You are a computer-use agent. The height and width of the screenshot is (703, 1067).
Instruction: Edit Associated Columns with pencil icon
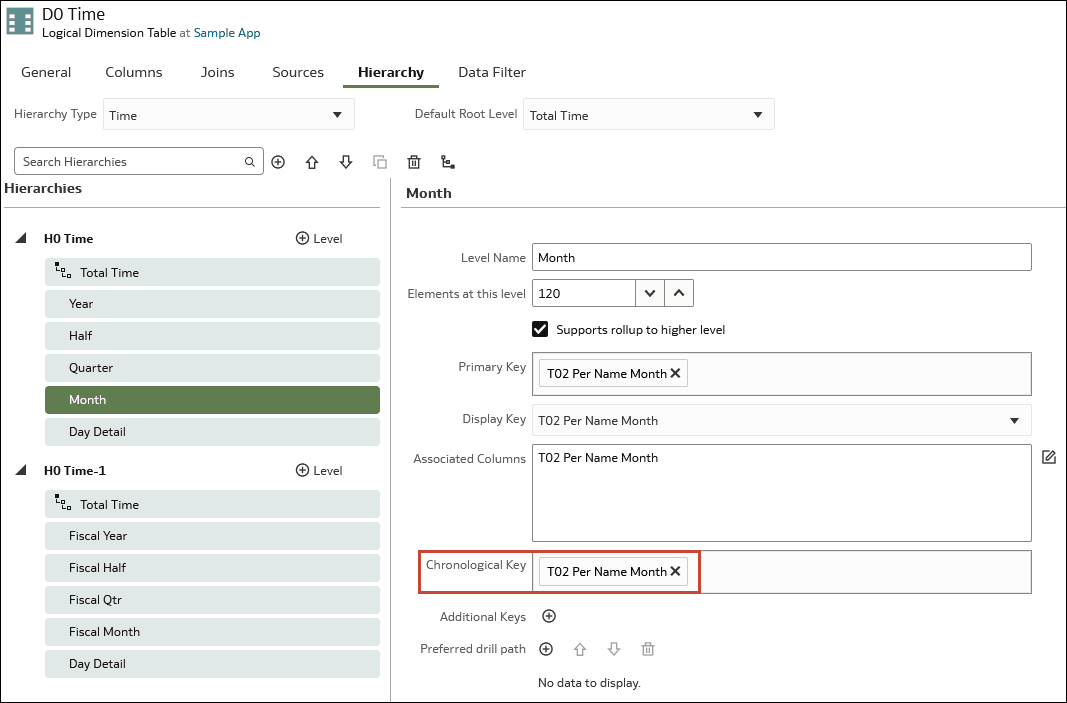1048,457
